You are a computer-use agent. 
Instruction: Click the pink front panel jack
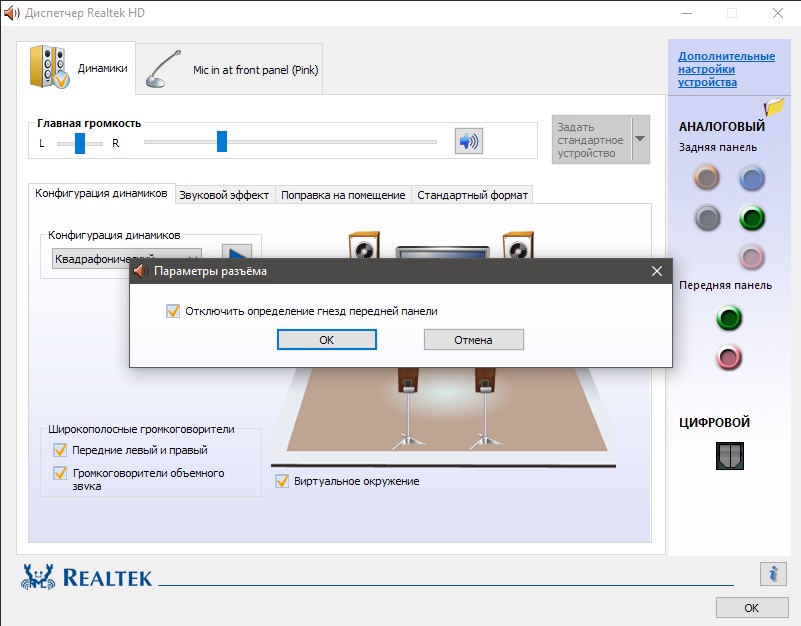[x=729, y=357]
